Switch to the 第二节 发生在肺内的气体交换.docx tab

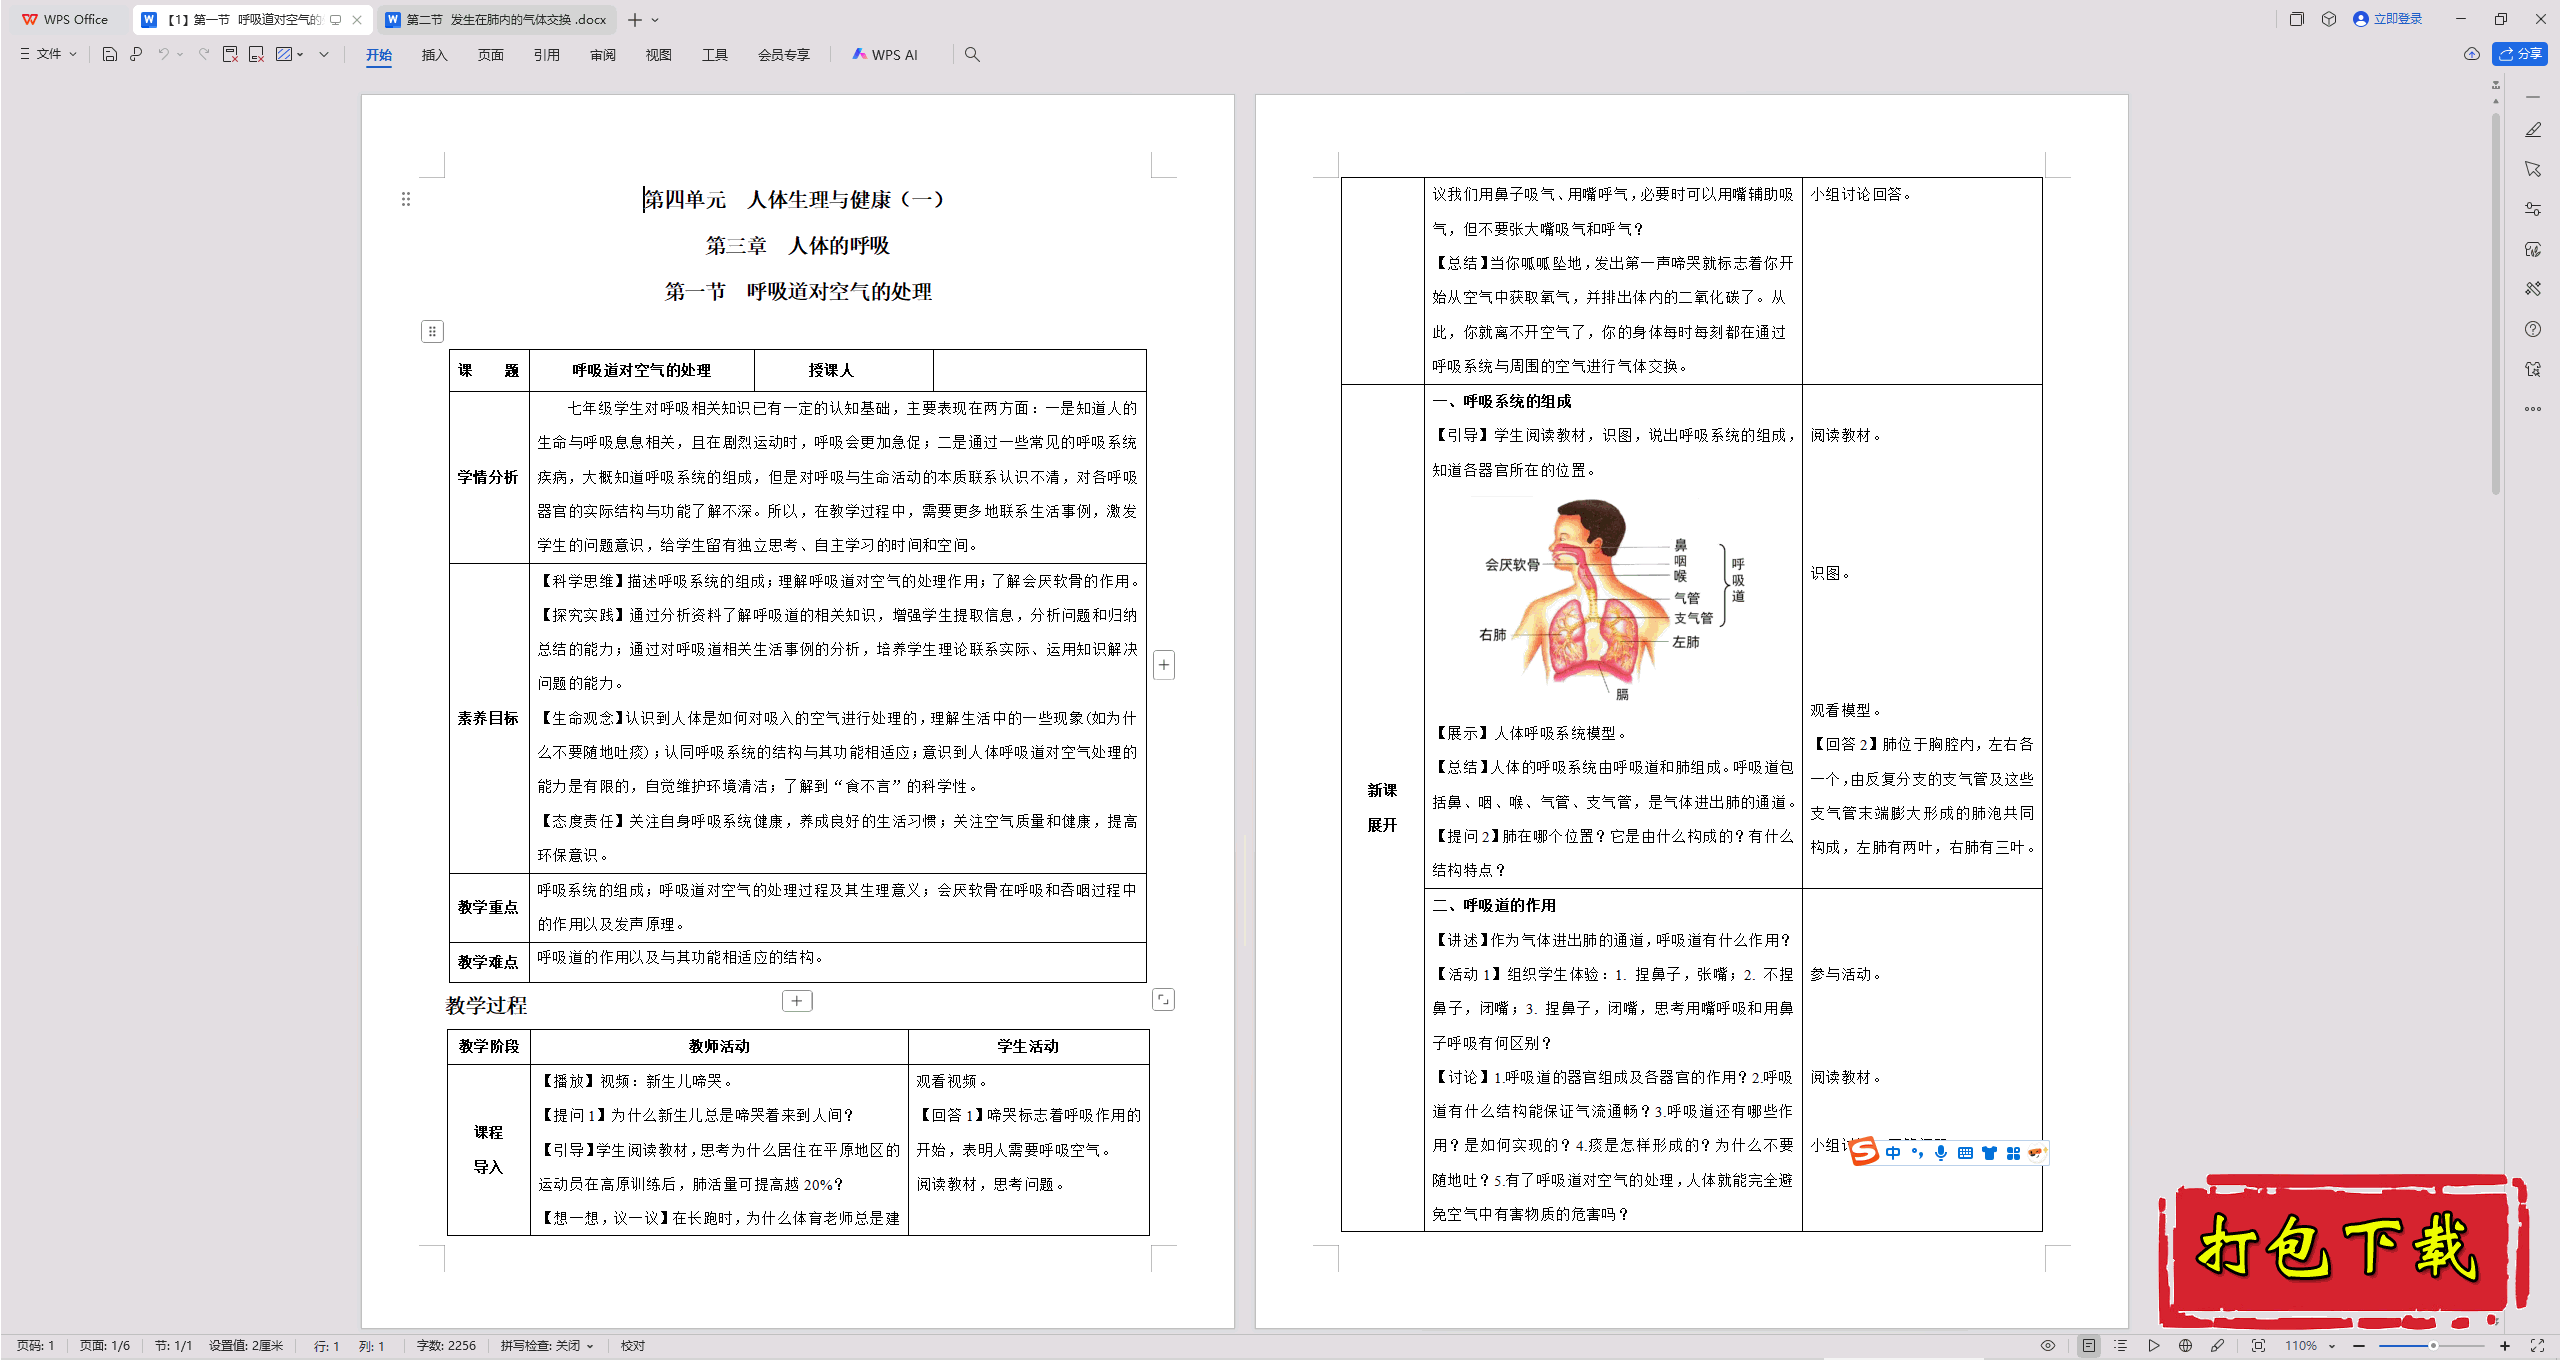[496, 20]
